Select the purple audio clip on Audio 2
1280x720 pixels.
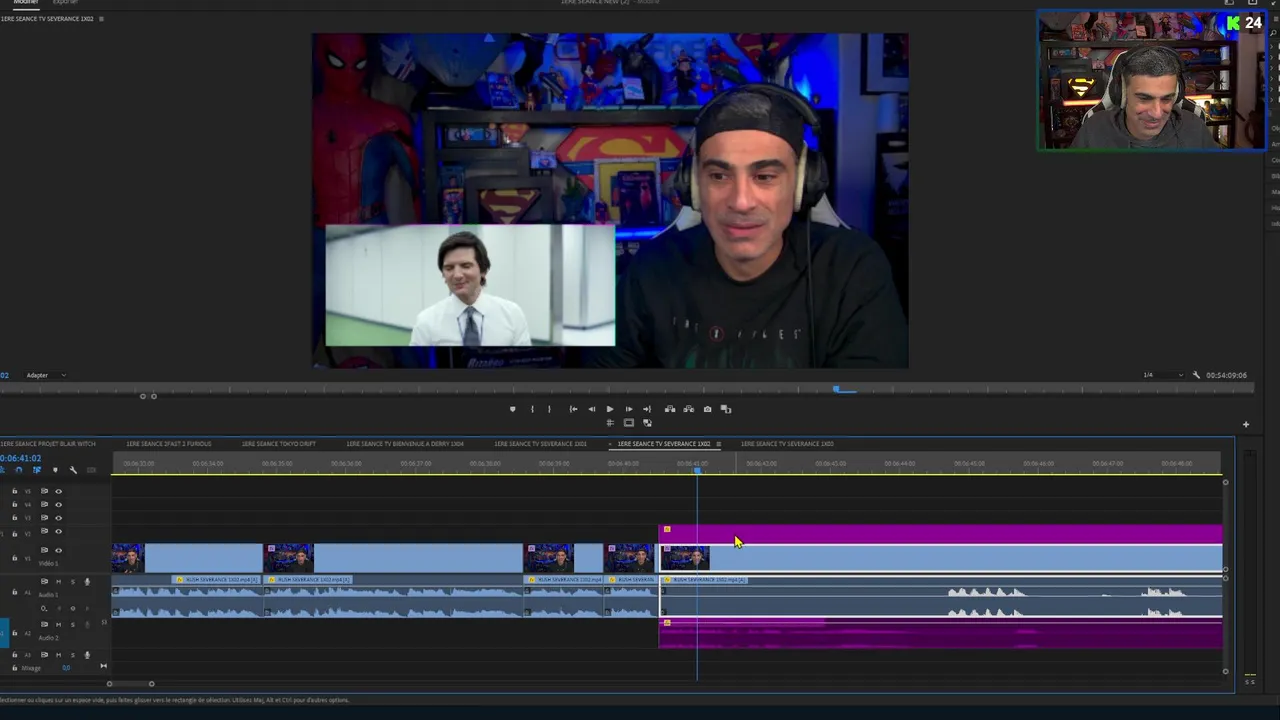coord(940,633)
